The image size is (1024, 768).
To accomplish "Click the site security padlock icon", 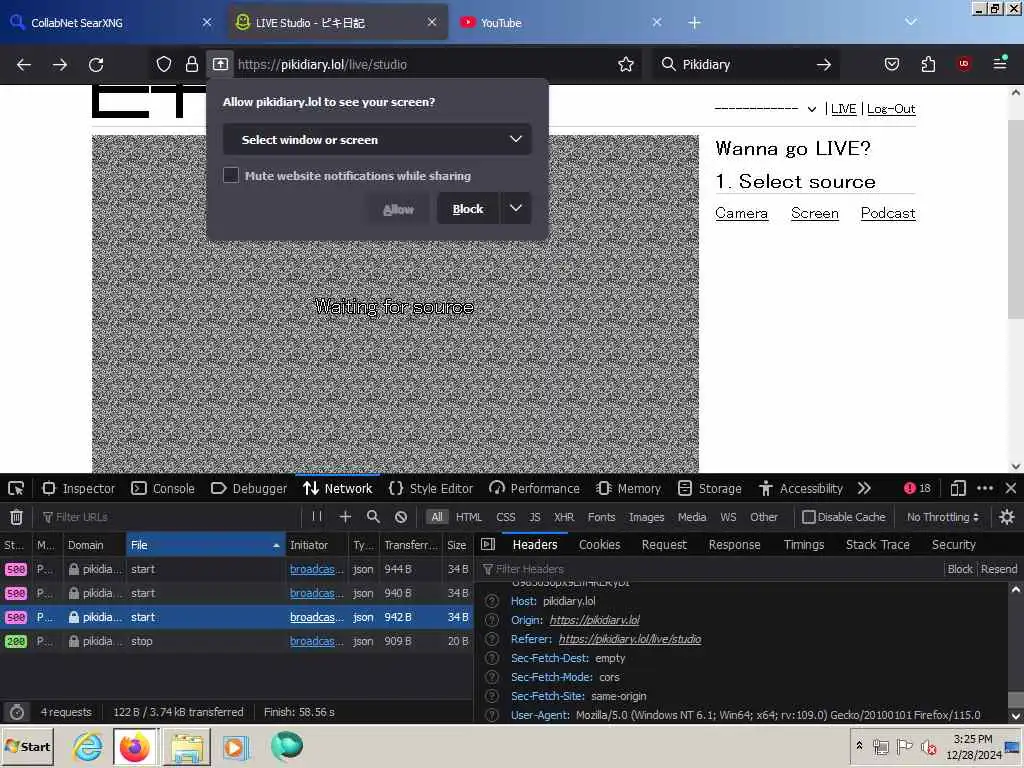I will [191, 64].
